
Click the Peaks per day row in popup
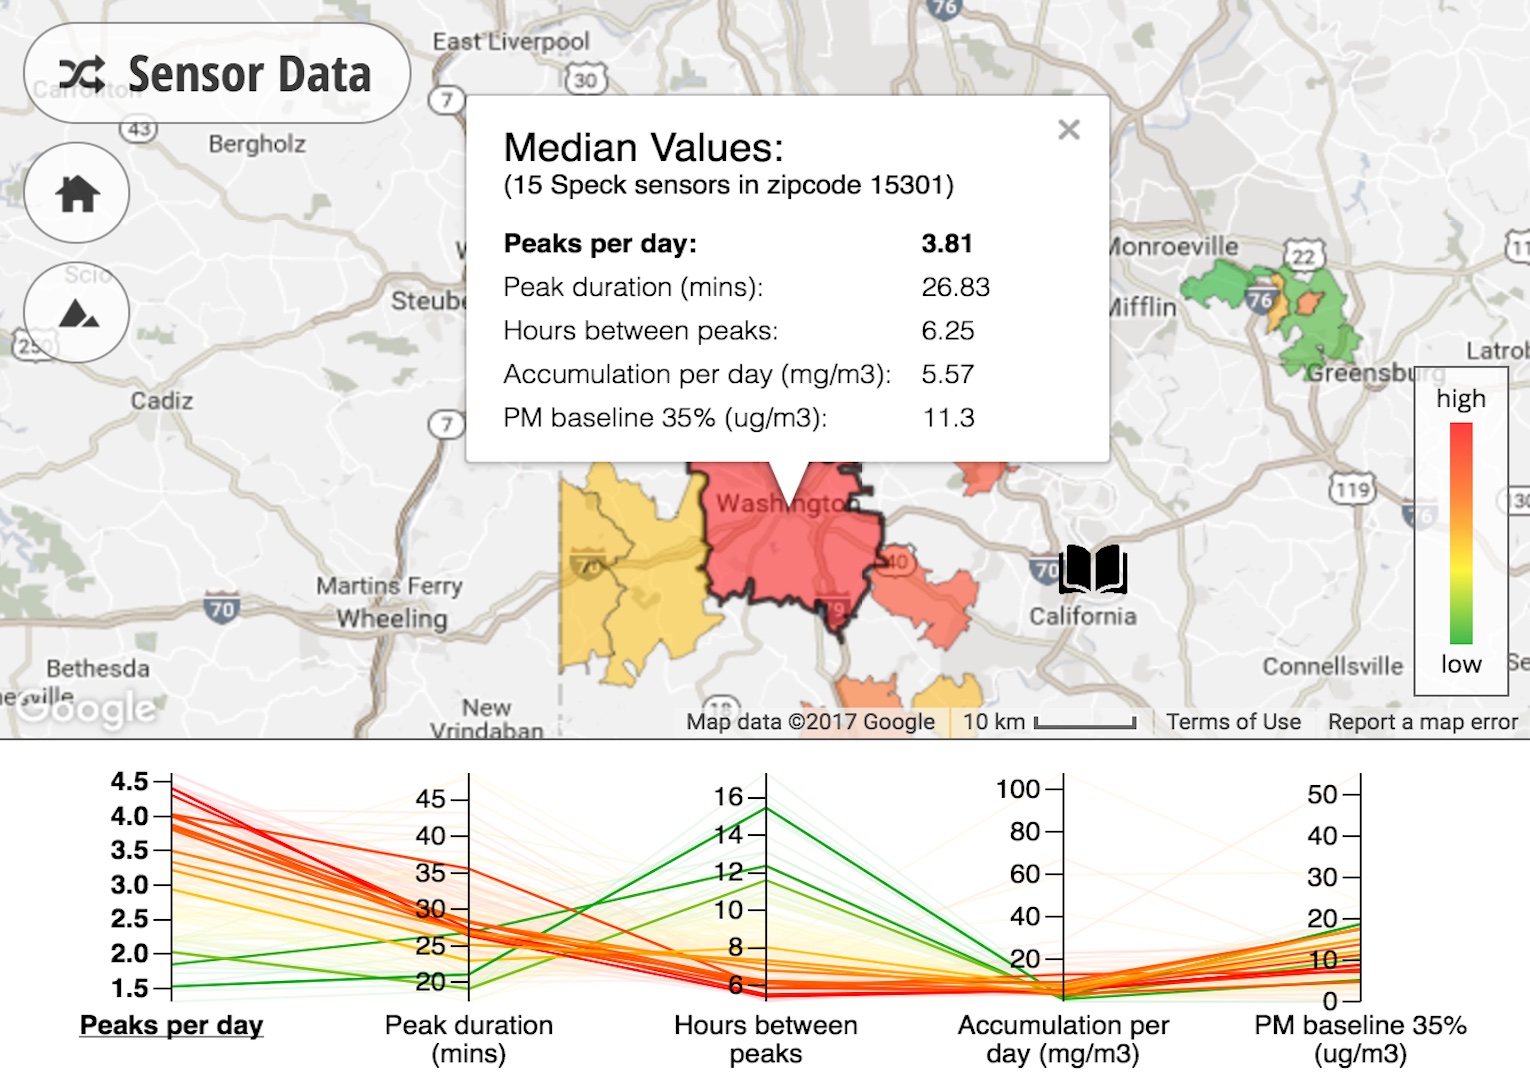click(738, 244)
